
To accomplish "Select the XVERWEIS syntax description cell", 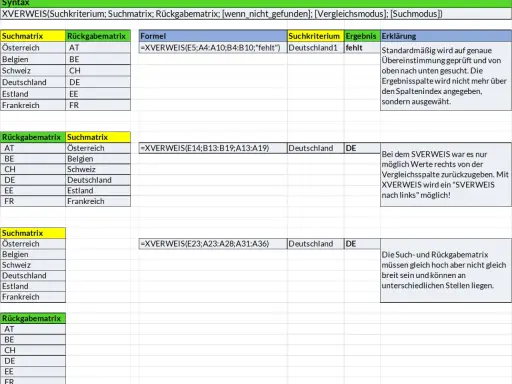I will (x=256, y=14).
